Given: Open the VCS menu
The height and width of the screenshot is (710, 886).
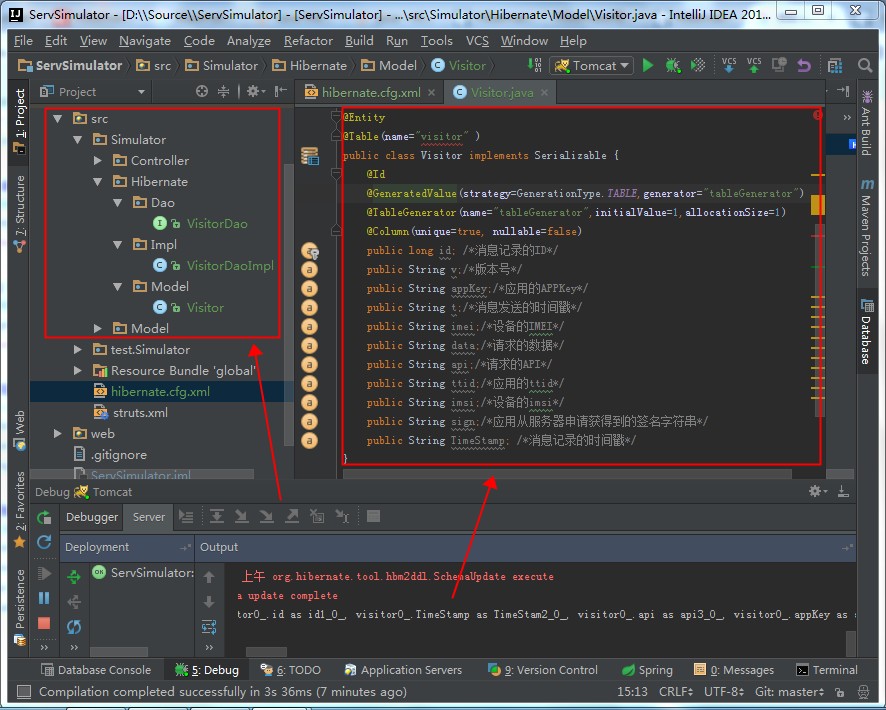Looking at the screenshot, I should (x=477, y=41).
